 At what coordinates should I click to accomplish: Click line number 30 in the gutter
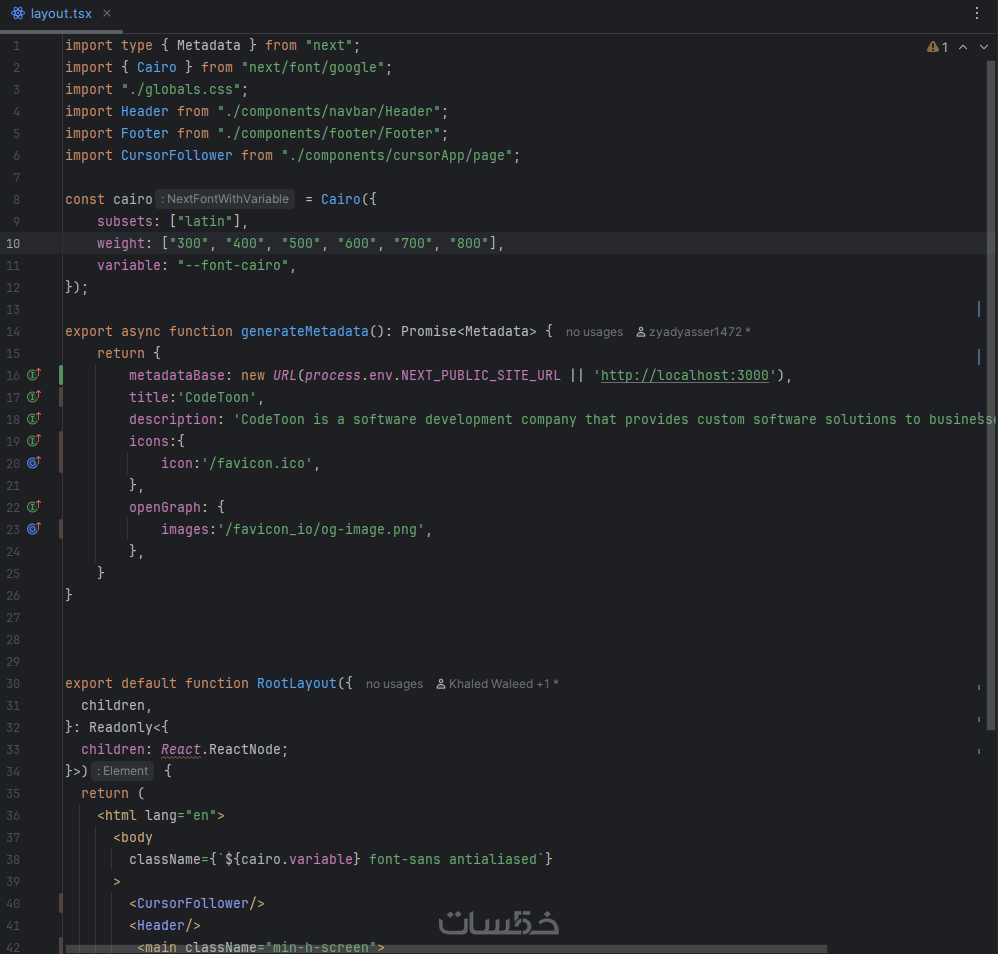13,684
